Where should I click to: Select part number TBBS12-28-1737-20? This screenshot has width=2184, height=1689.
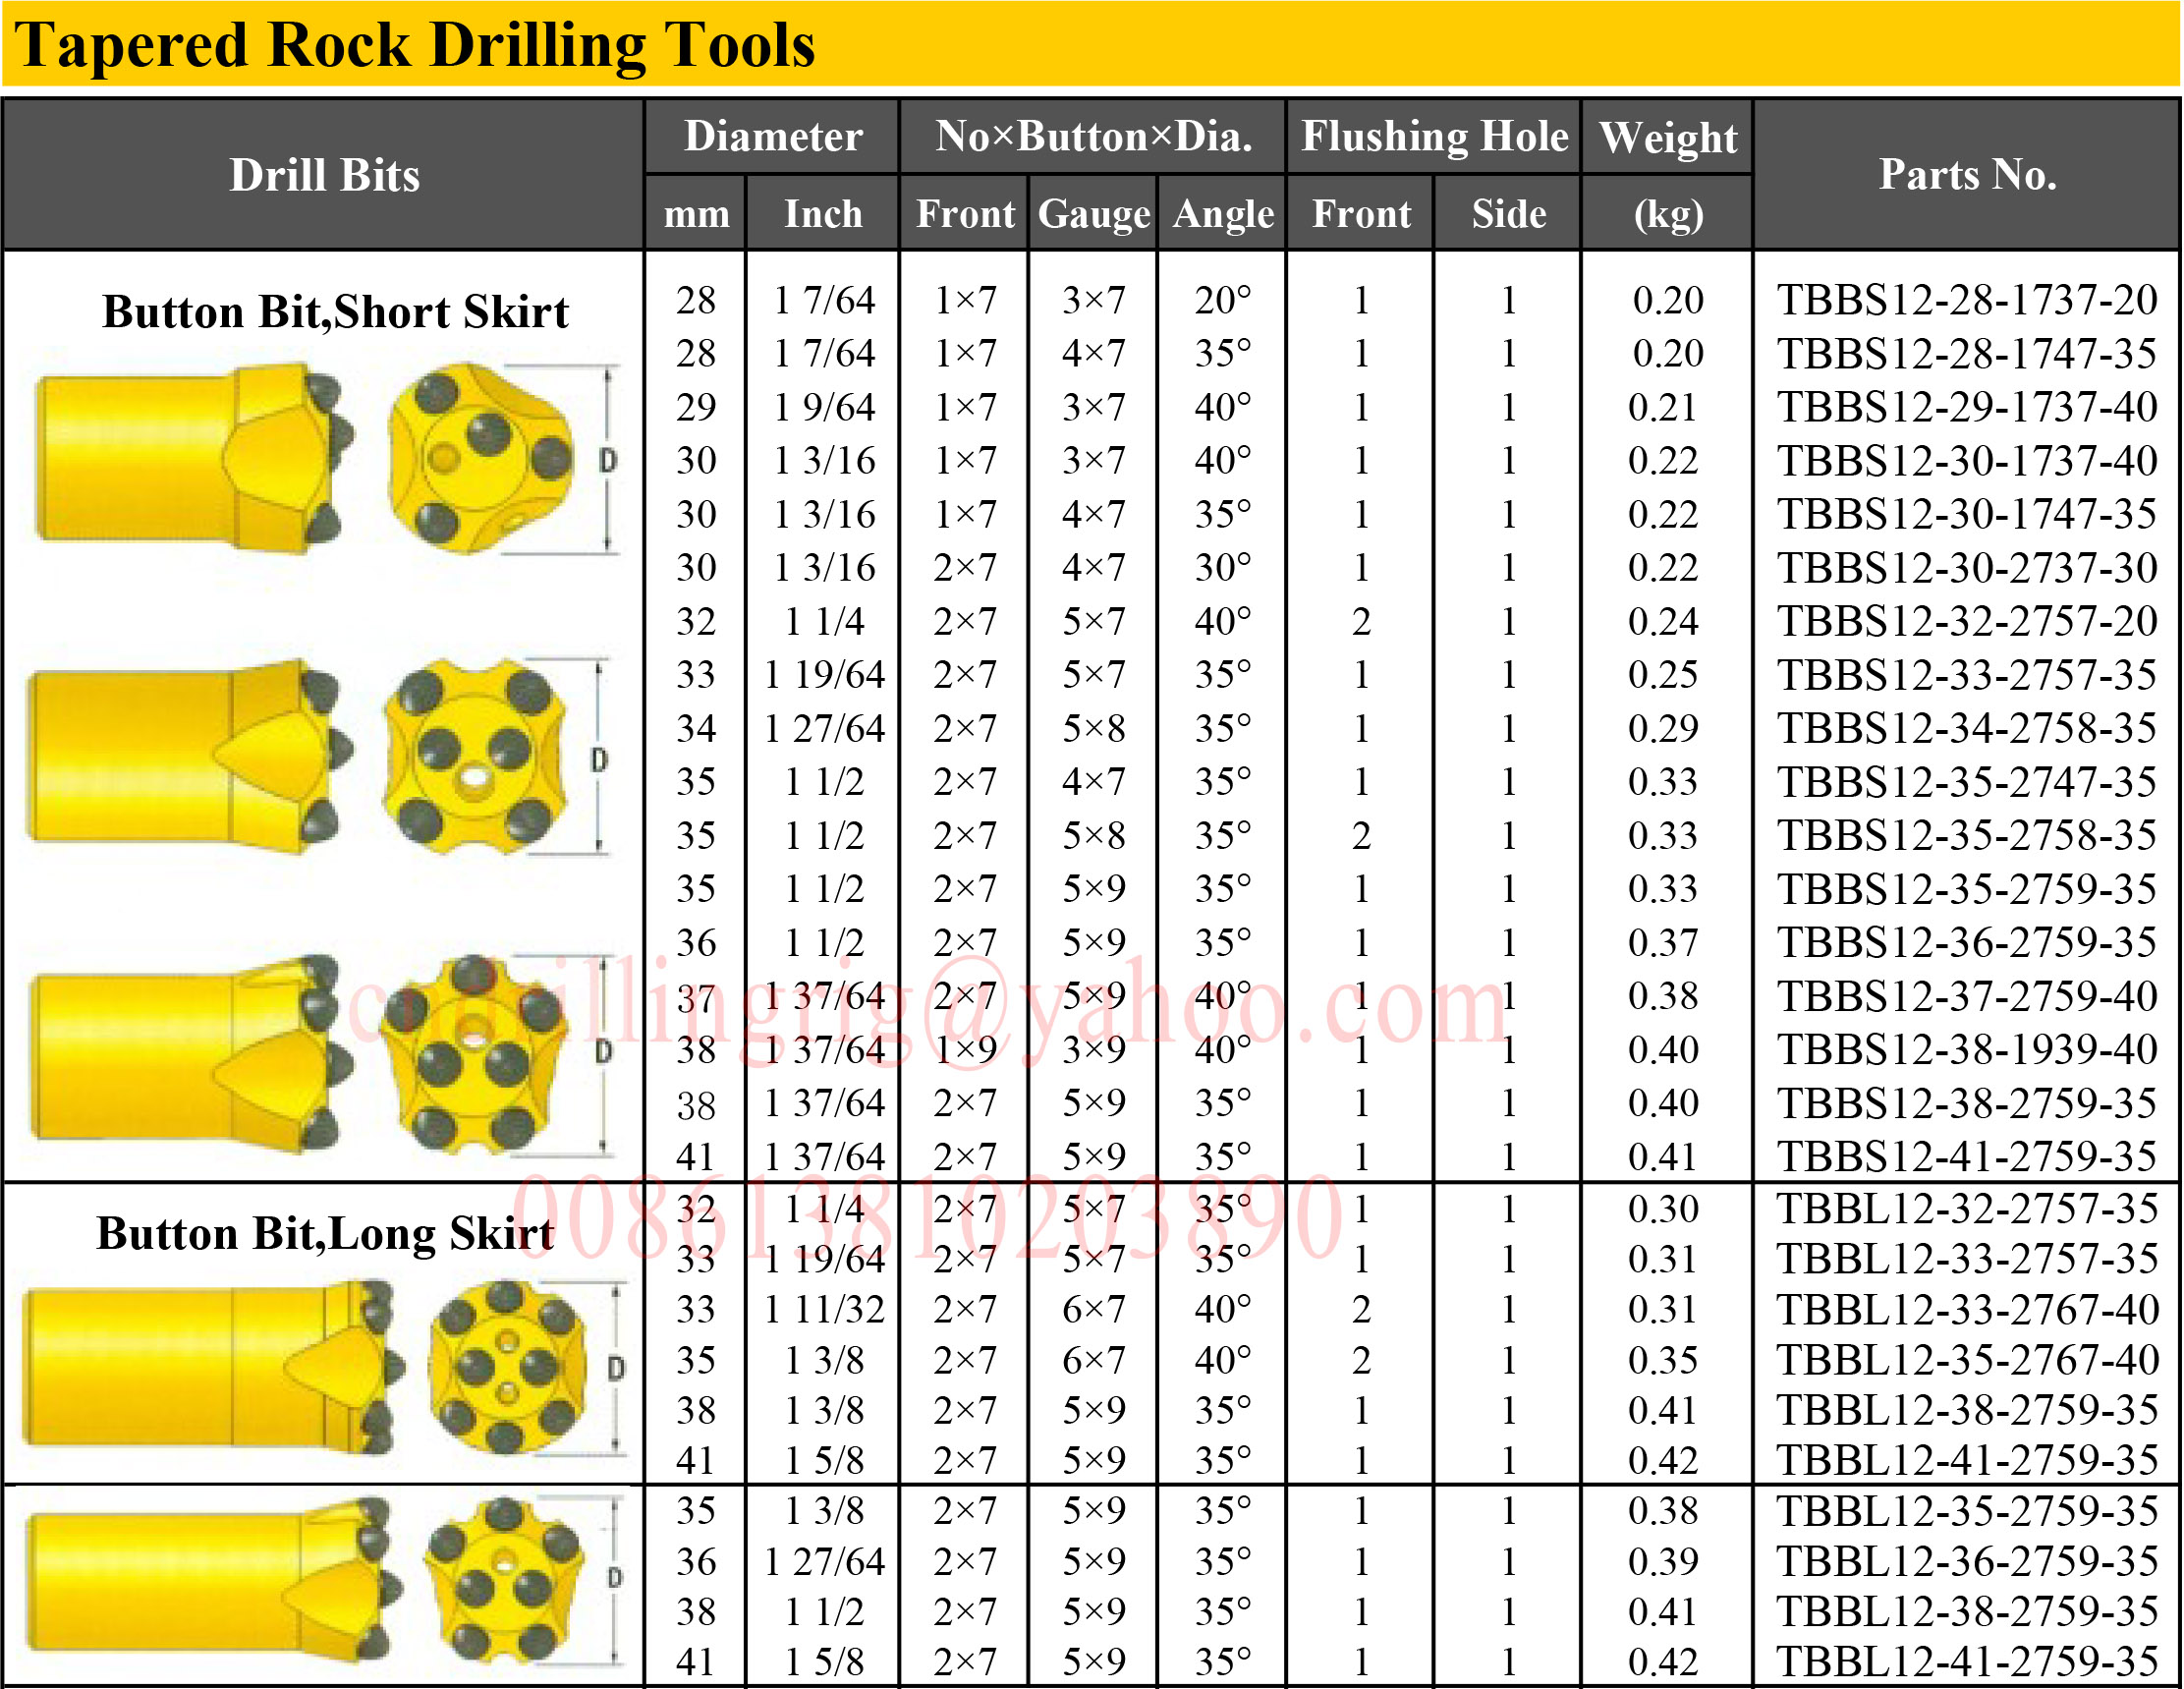[1966, 300]
